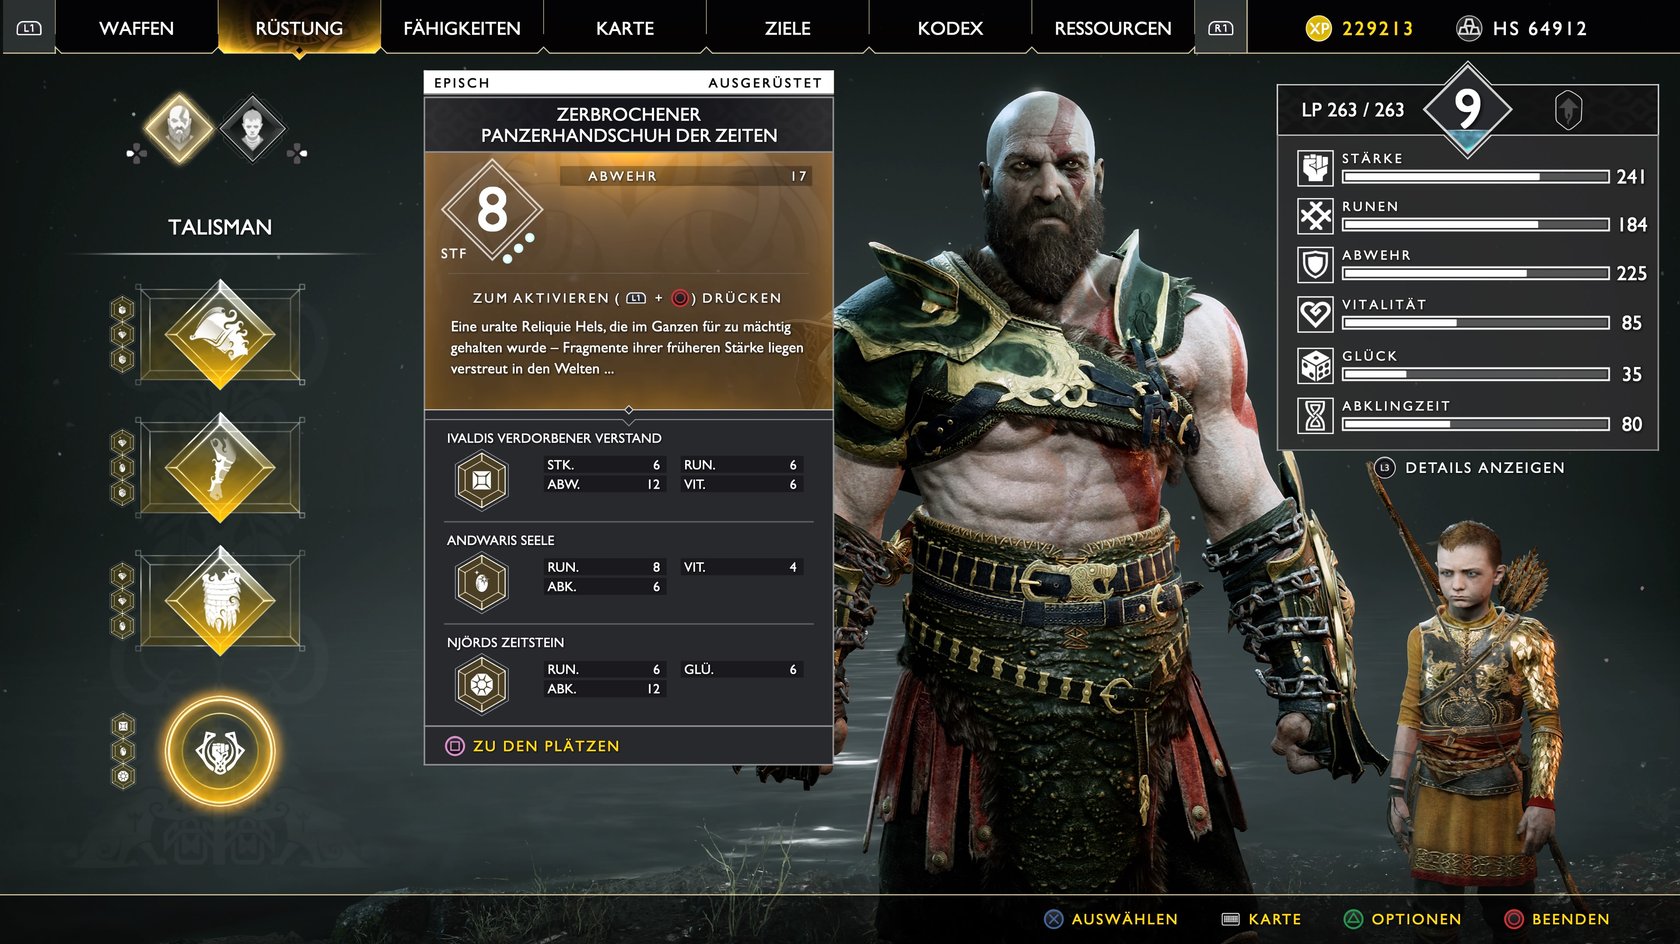Screen dimensions: 1680x944
Task: Switch to the Ressourcen tab
Action: pyautogui.click(x=1113, y=28)
